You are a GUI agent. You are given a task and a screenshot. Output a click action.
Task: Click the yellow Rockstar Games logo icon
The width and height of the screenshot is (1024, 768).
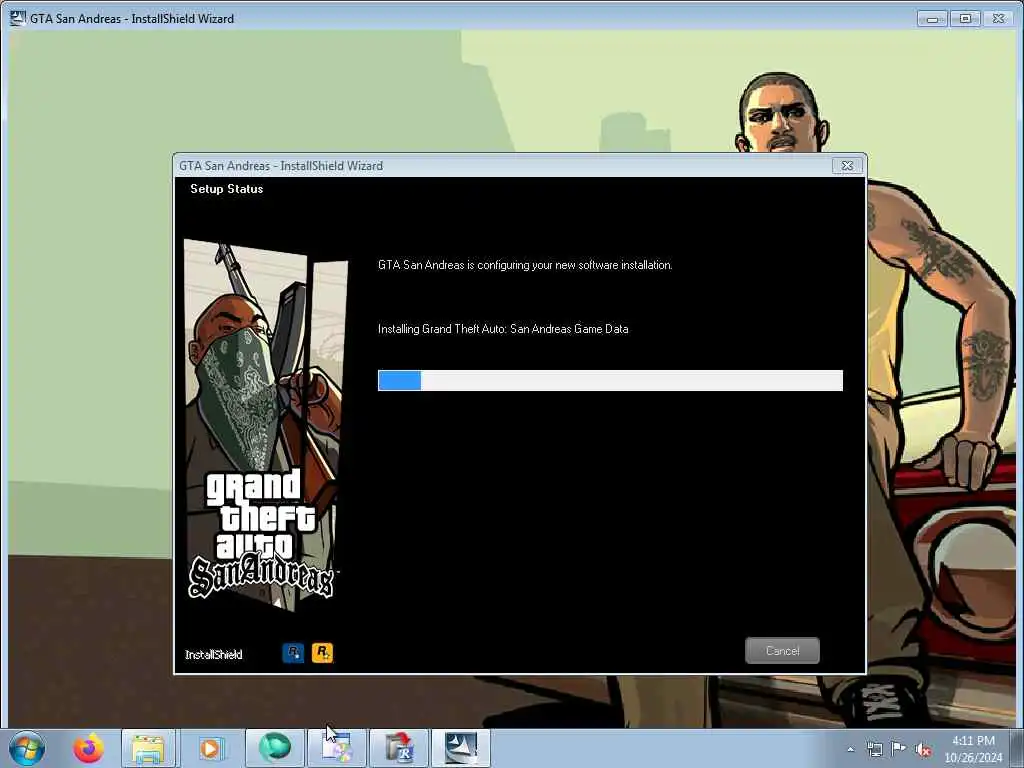[322, 652]
